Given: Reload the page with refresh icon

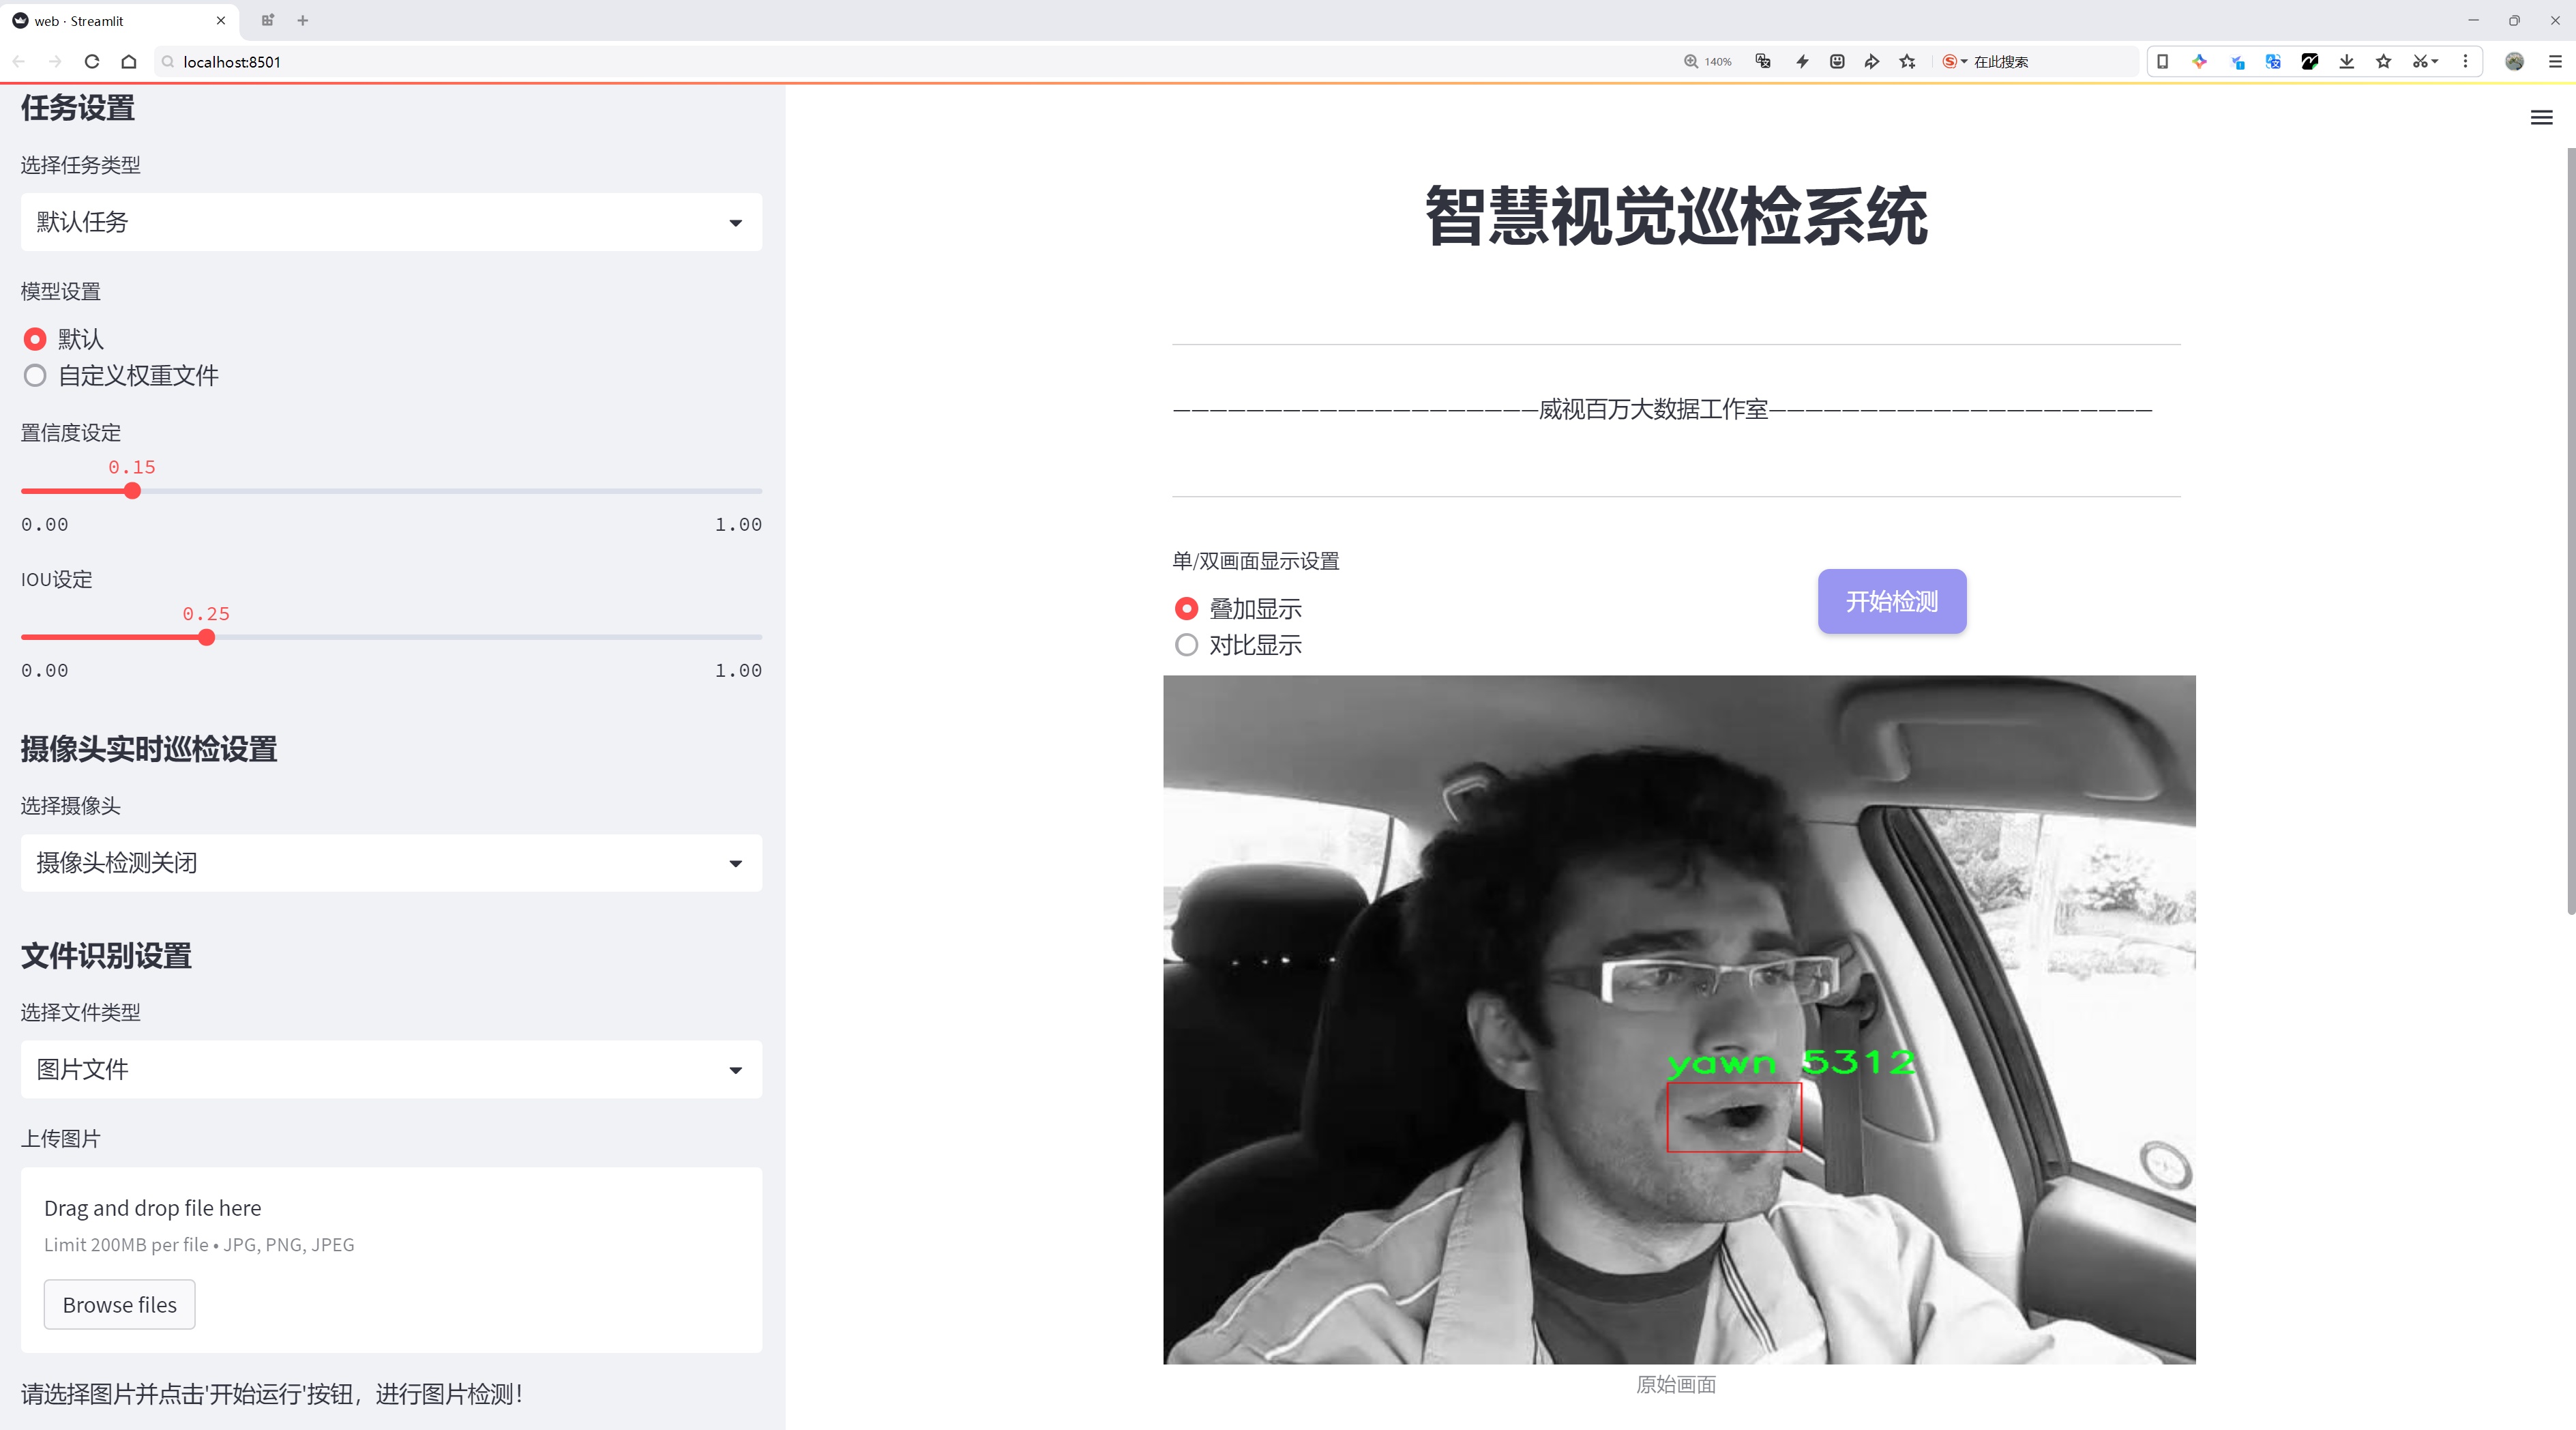Looking at the screenshot, I should click(92, 61).
